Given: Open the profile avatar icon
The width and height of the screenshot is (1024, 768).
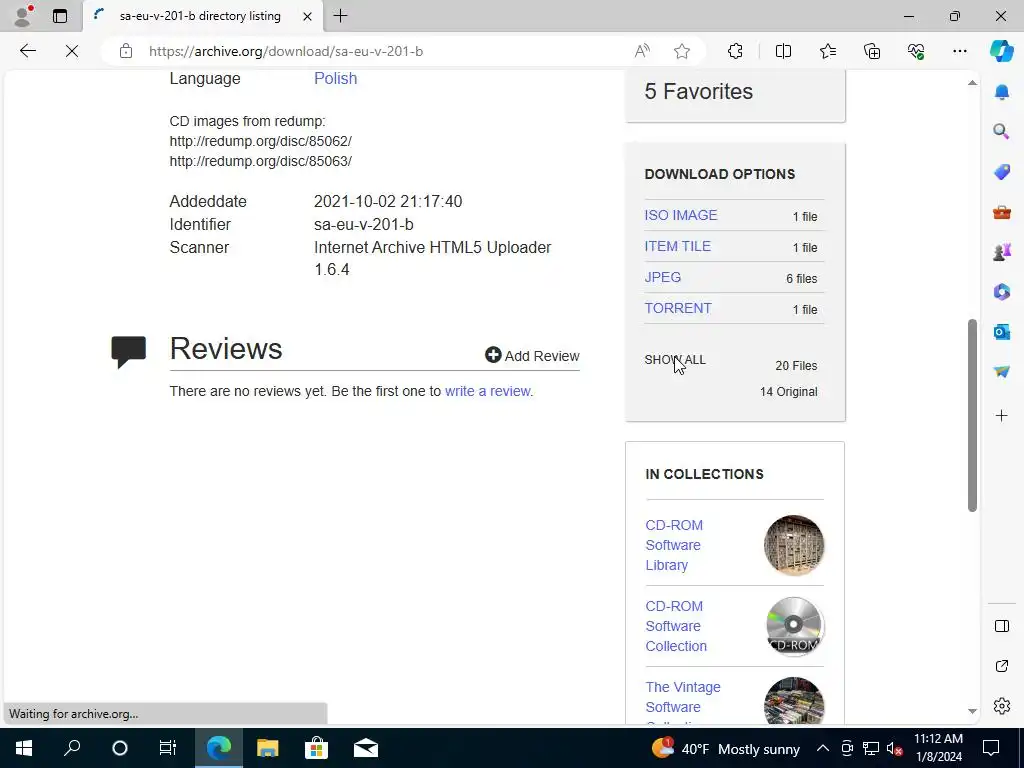Looking at the screenshot, I should coord(23,16).
